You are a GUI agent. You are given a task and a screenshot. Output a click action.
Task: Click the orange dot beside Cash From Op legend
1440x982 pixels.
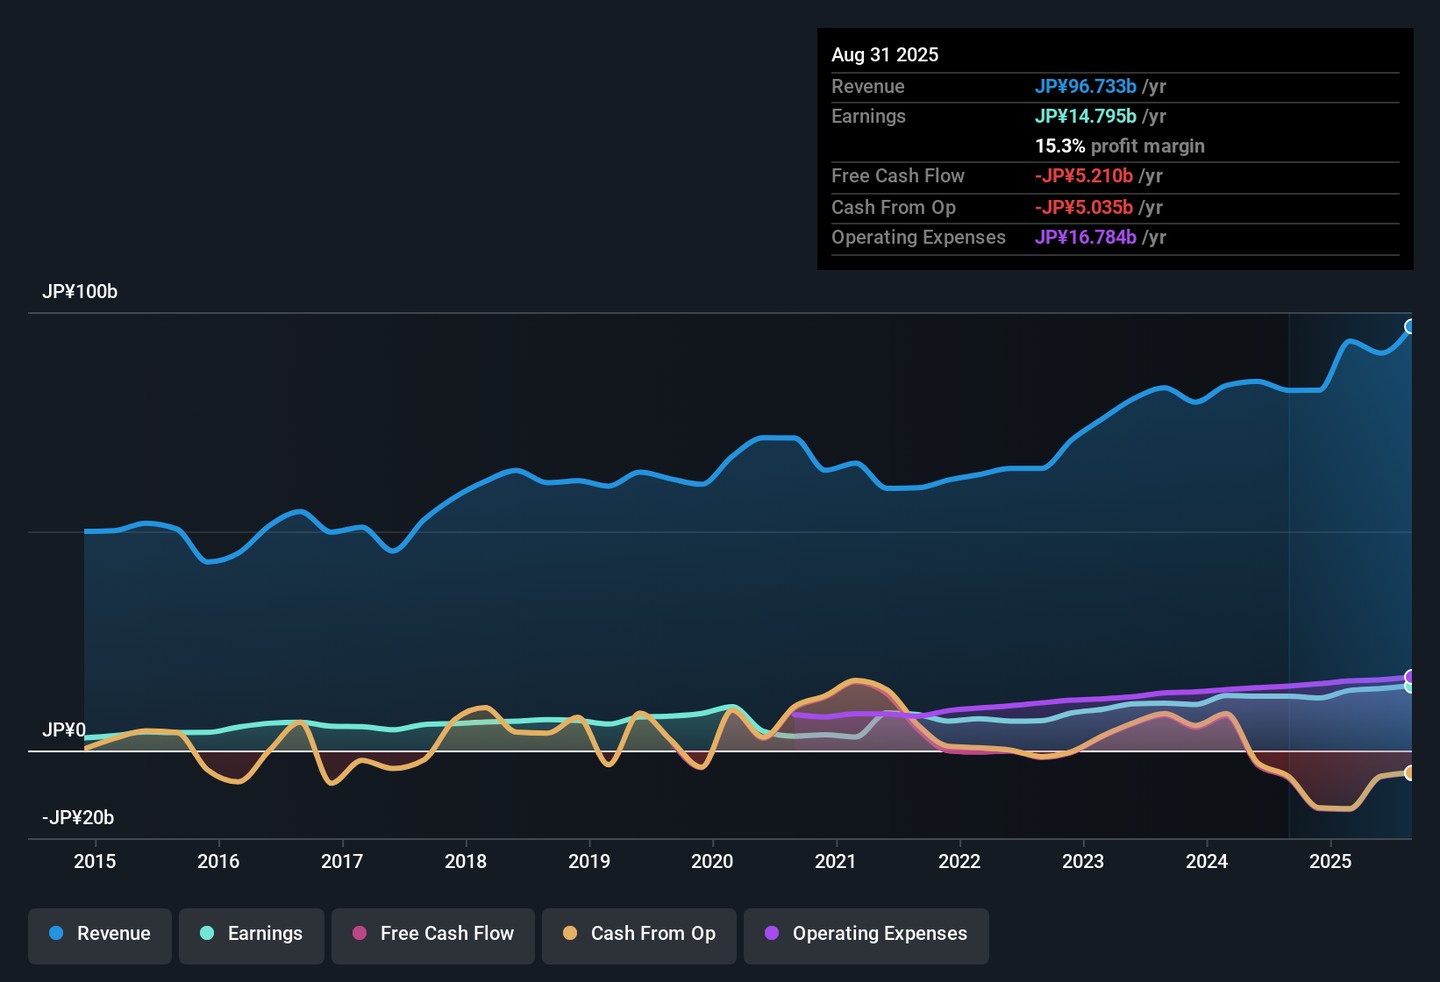pos(570,933)
